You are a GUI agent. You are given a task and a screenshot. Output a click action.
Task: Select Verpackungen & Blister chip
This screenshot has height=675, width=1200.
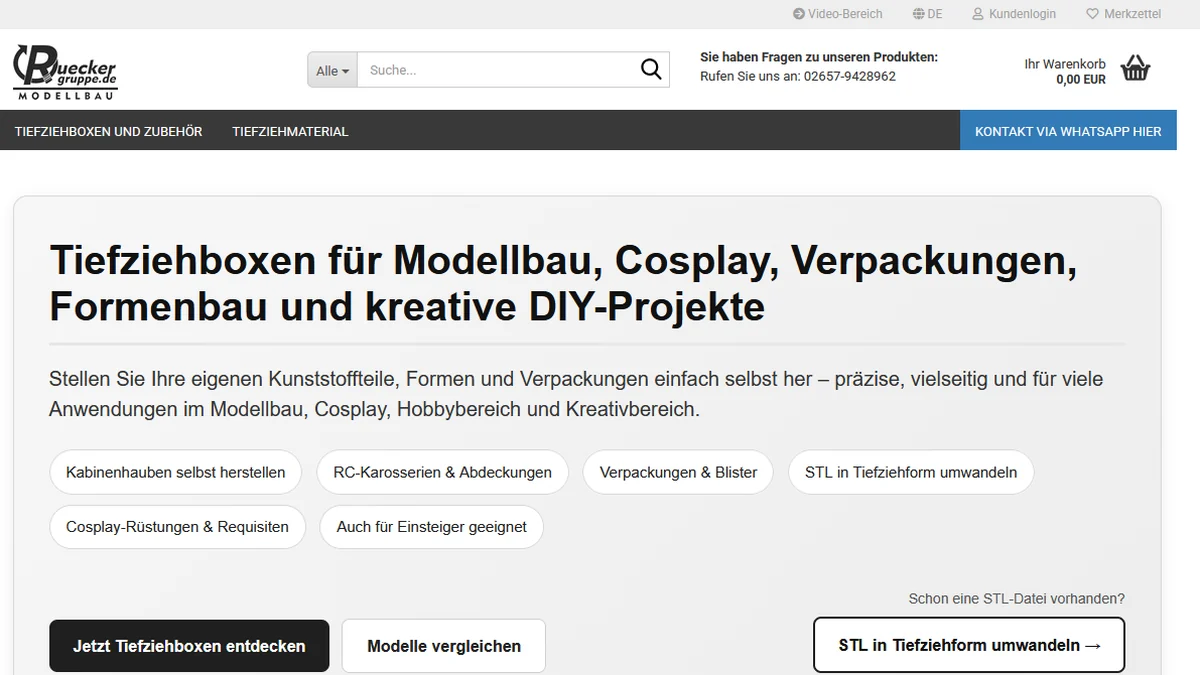click(679, 472)
